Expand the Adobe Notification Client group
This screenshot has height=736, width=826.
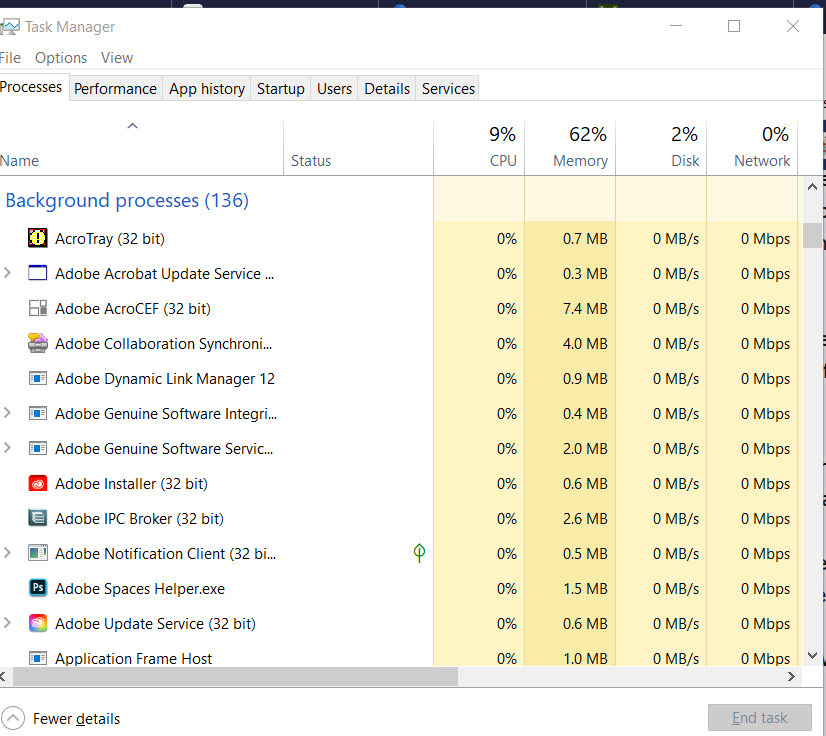(7, 553)
